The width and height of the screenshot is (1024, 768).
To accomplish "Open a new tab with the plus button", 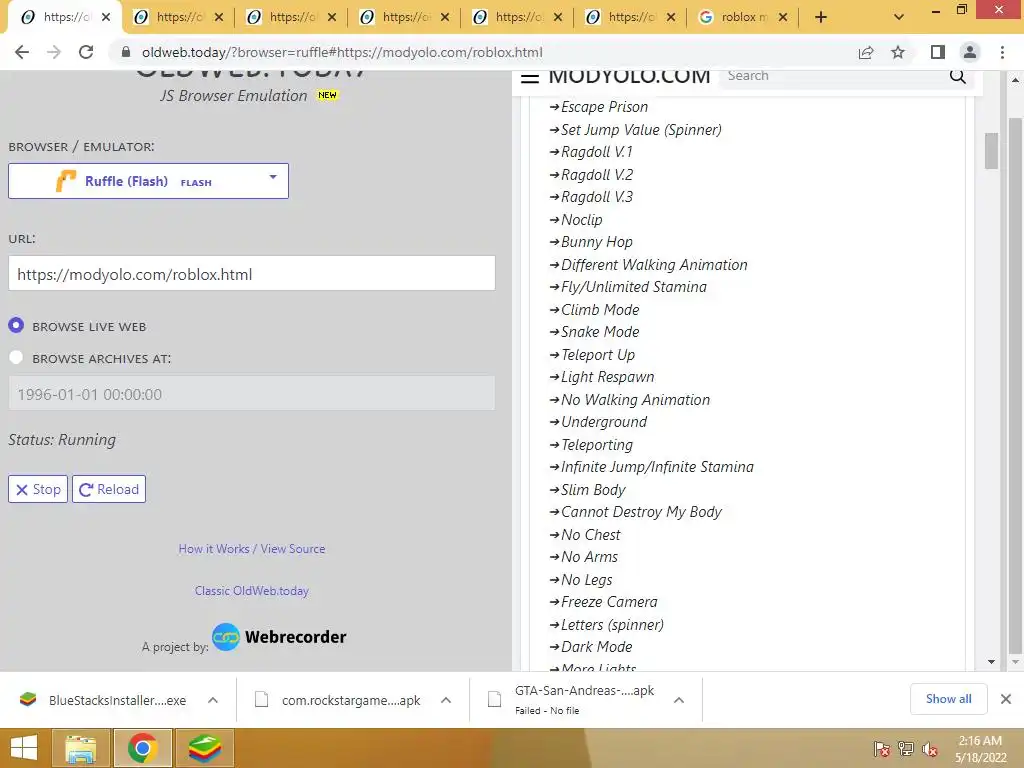I will click(821, 17).
